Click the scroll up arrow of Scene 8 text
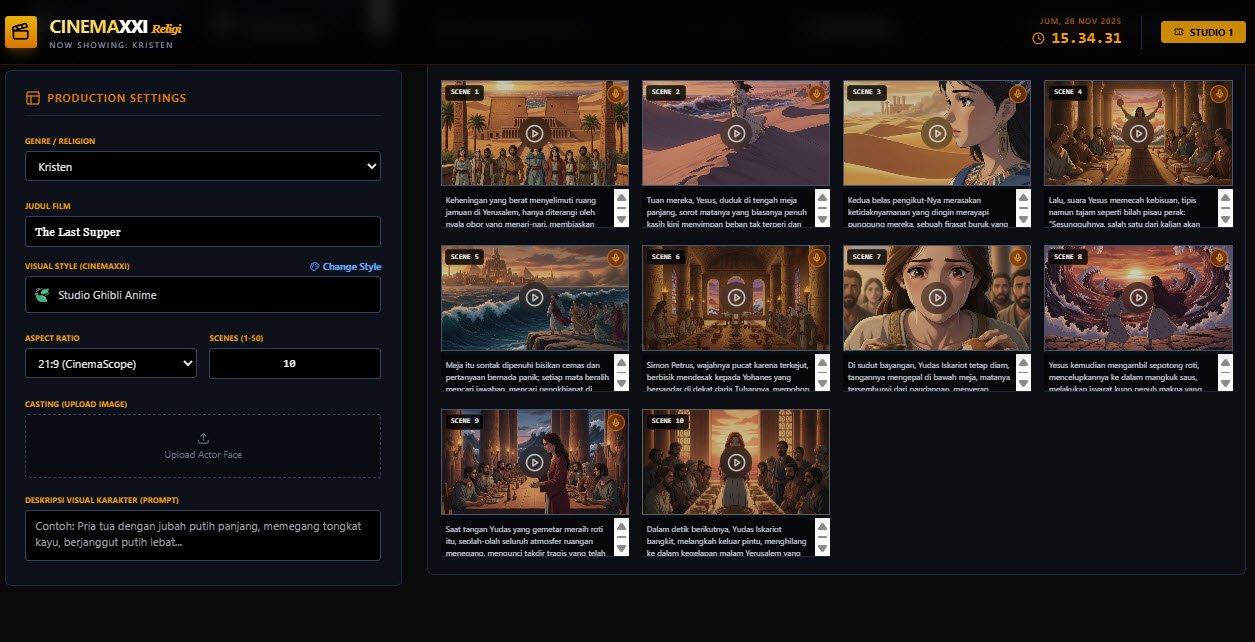 click(1224, 362)
